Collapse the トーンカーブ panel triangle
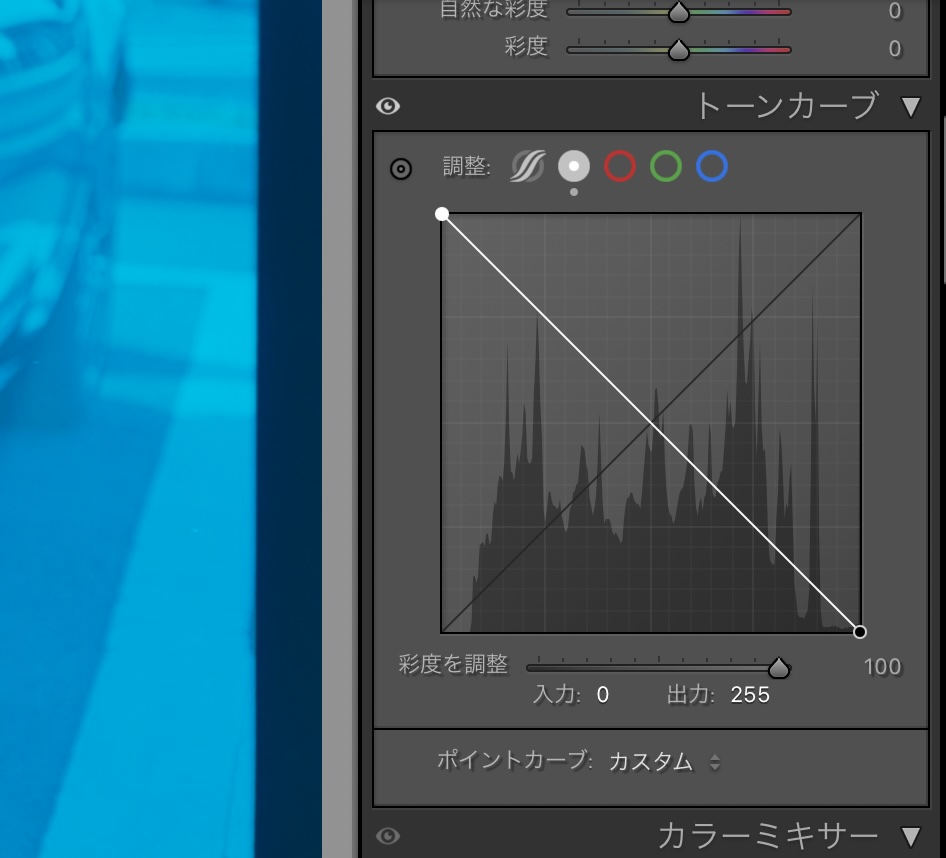Image resolution: width=946 pixels, height=858 pixels. [x=911, y=107]
